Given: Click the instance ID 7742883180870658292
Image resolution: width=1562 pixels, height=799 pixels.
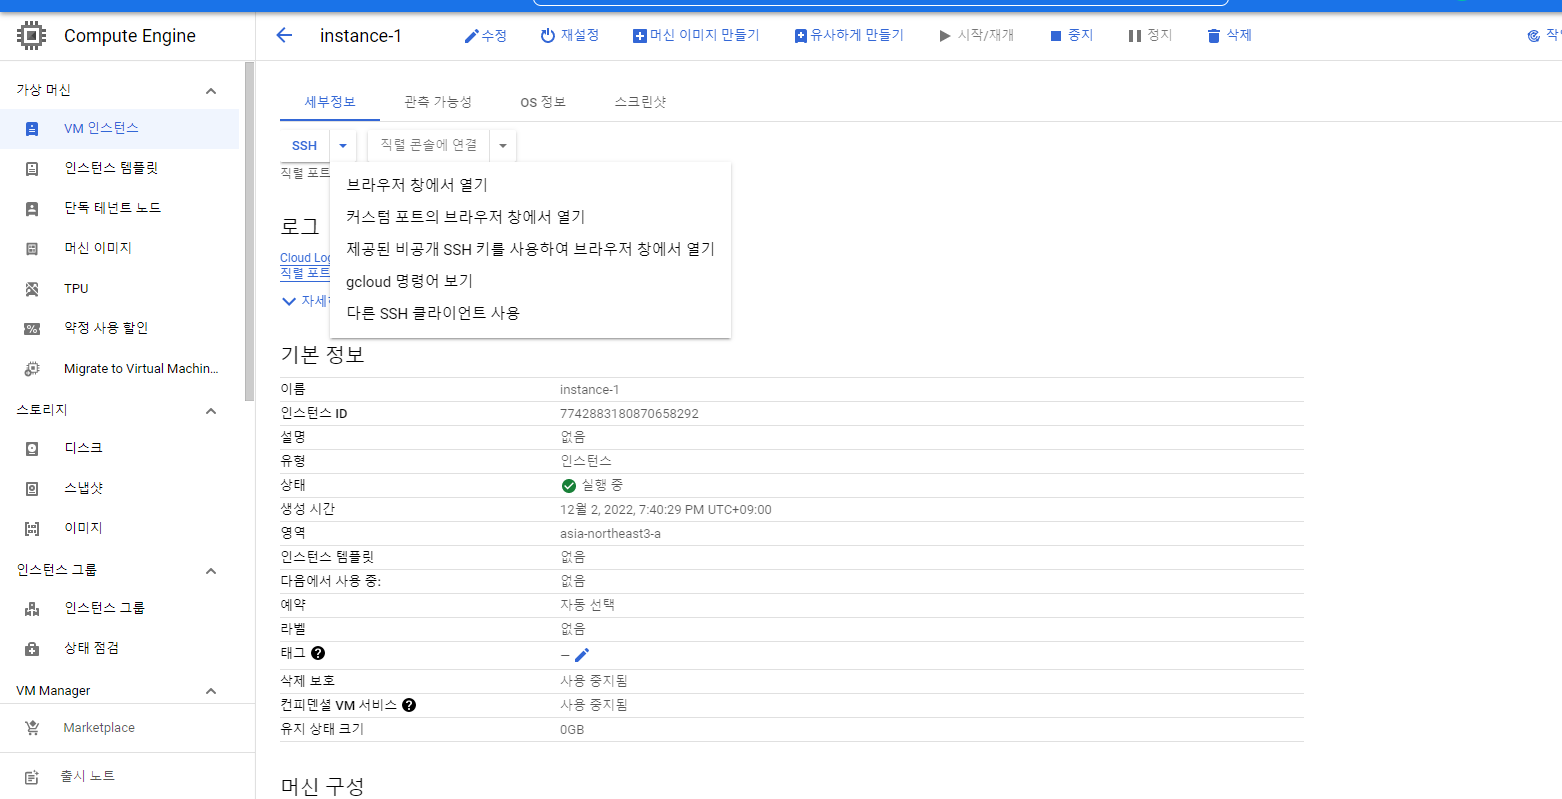Looking at the screenshot, I should pyautogui.click(x=629, y=414).
